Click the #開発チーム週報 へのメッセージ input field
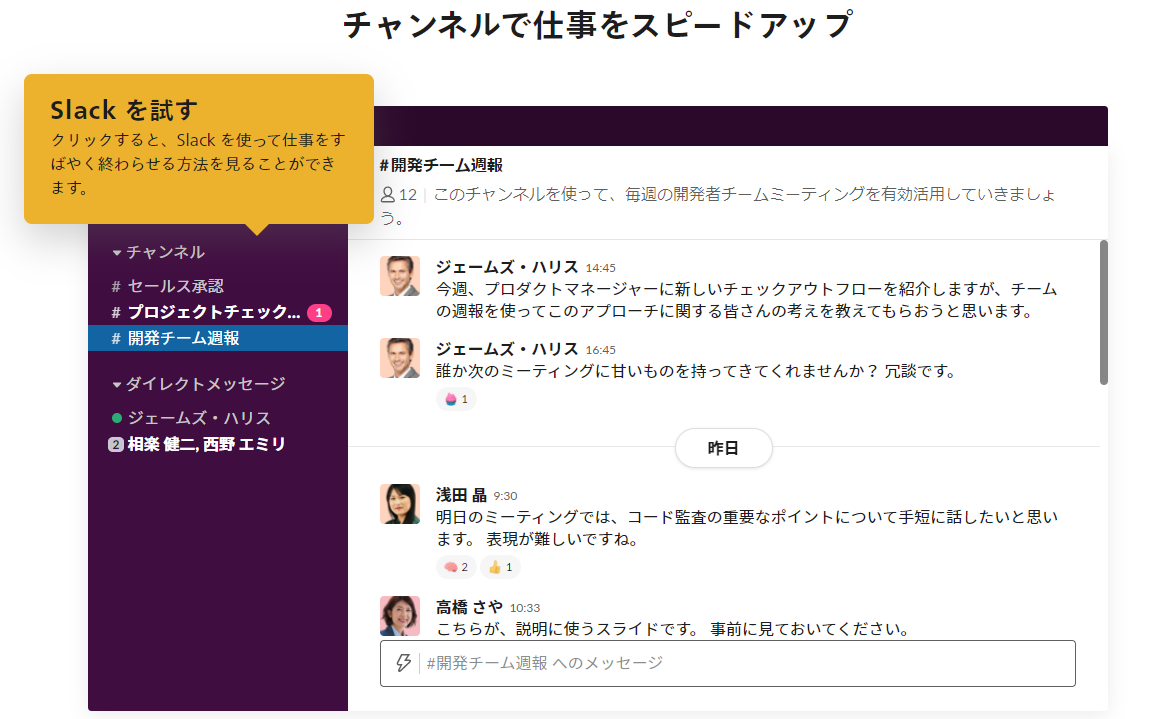This screenshot has width=1163, height=719. click(728, 663)
